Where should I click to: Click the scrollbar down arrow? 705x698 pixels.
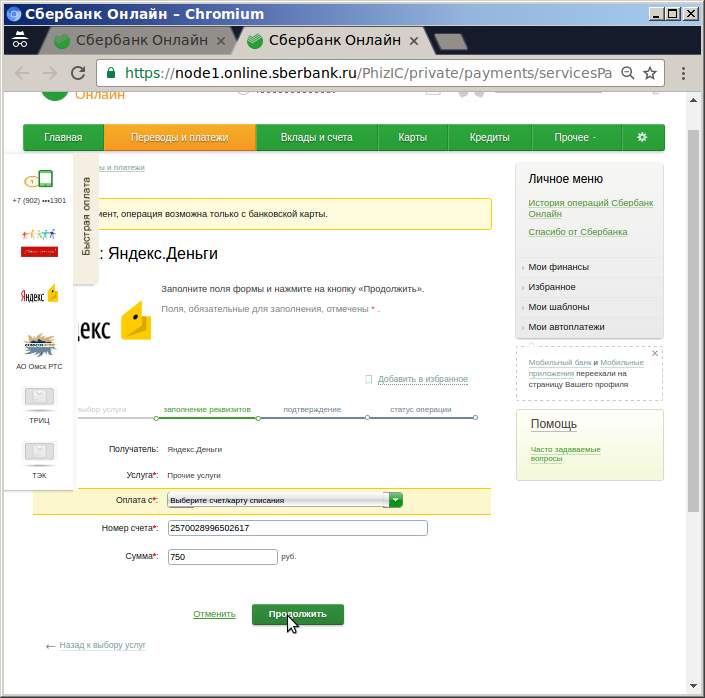pyautogui.click(x=693, y=686)
